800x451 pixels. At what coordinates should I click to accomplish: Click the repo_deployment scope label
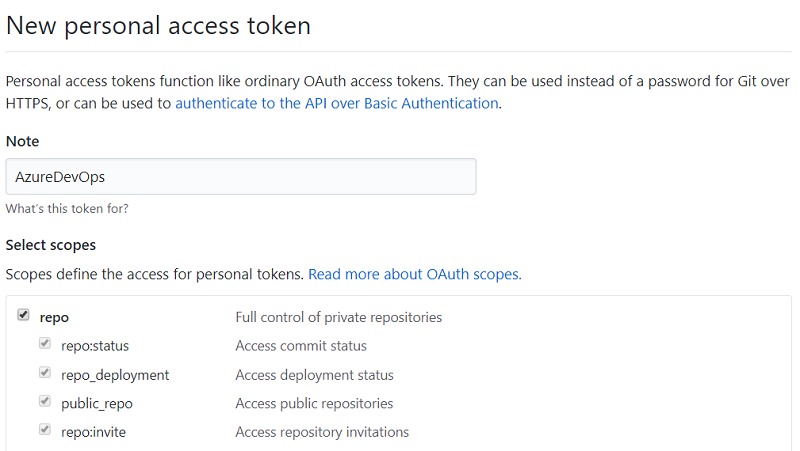point(115,375)
